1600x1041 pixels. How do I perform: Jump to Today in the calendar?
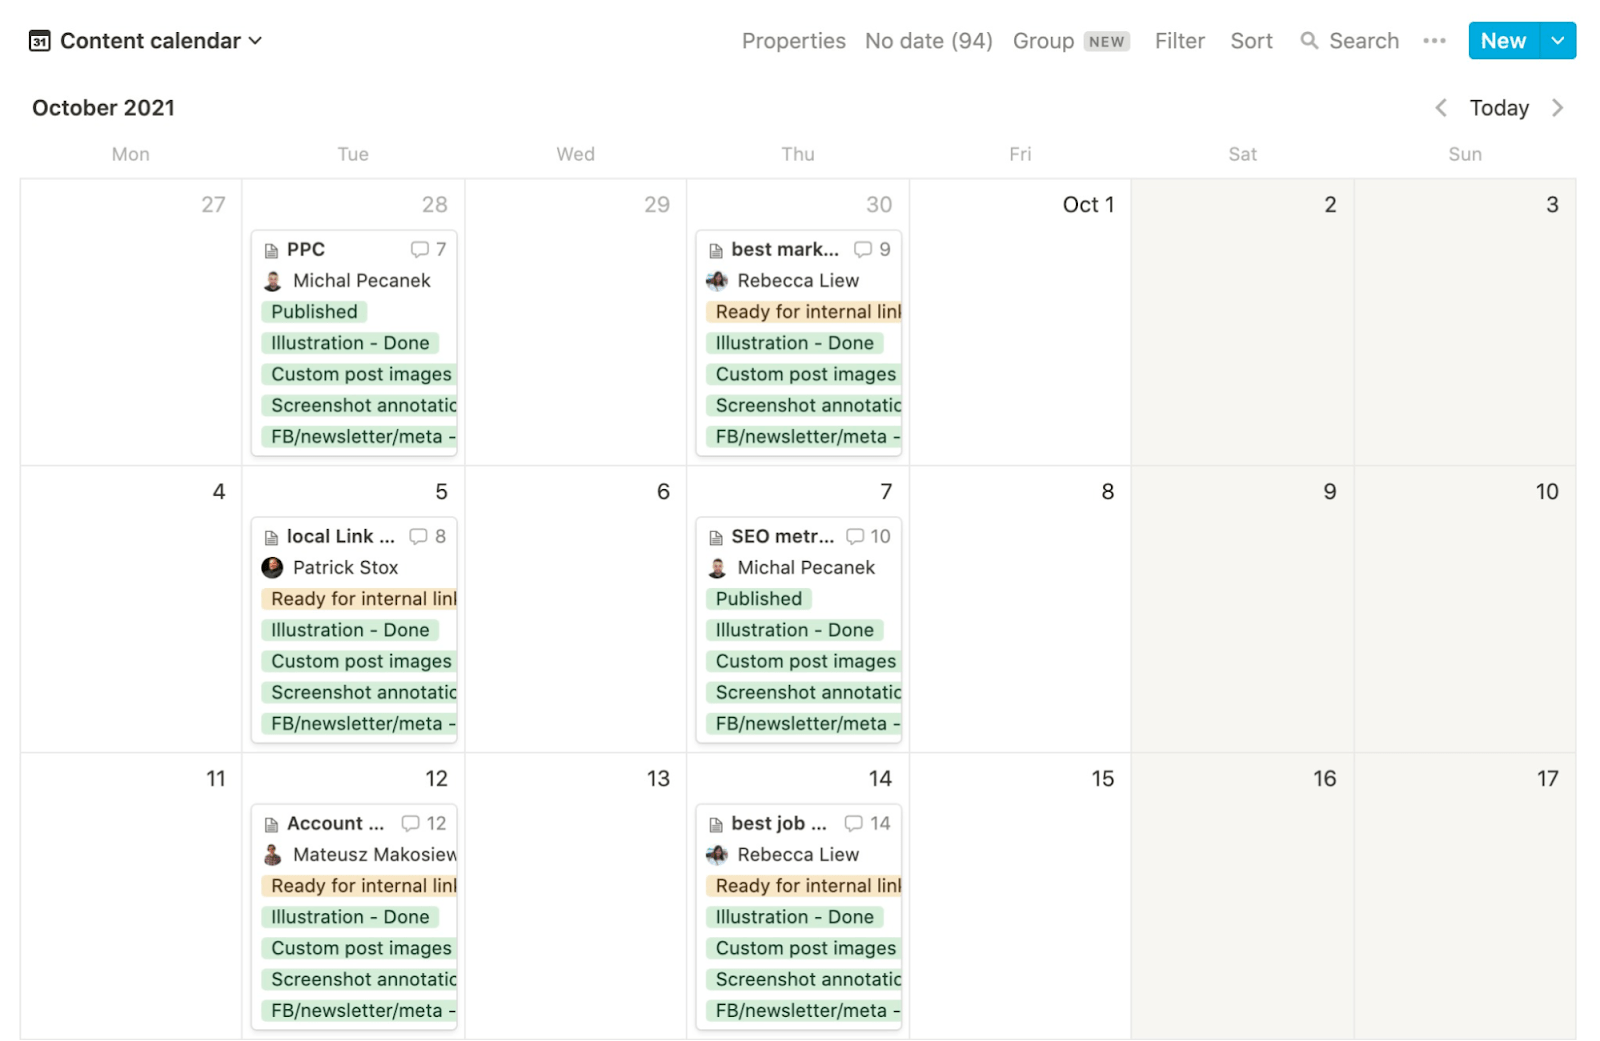(1498, 108)
